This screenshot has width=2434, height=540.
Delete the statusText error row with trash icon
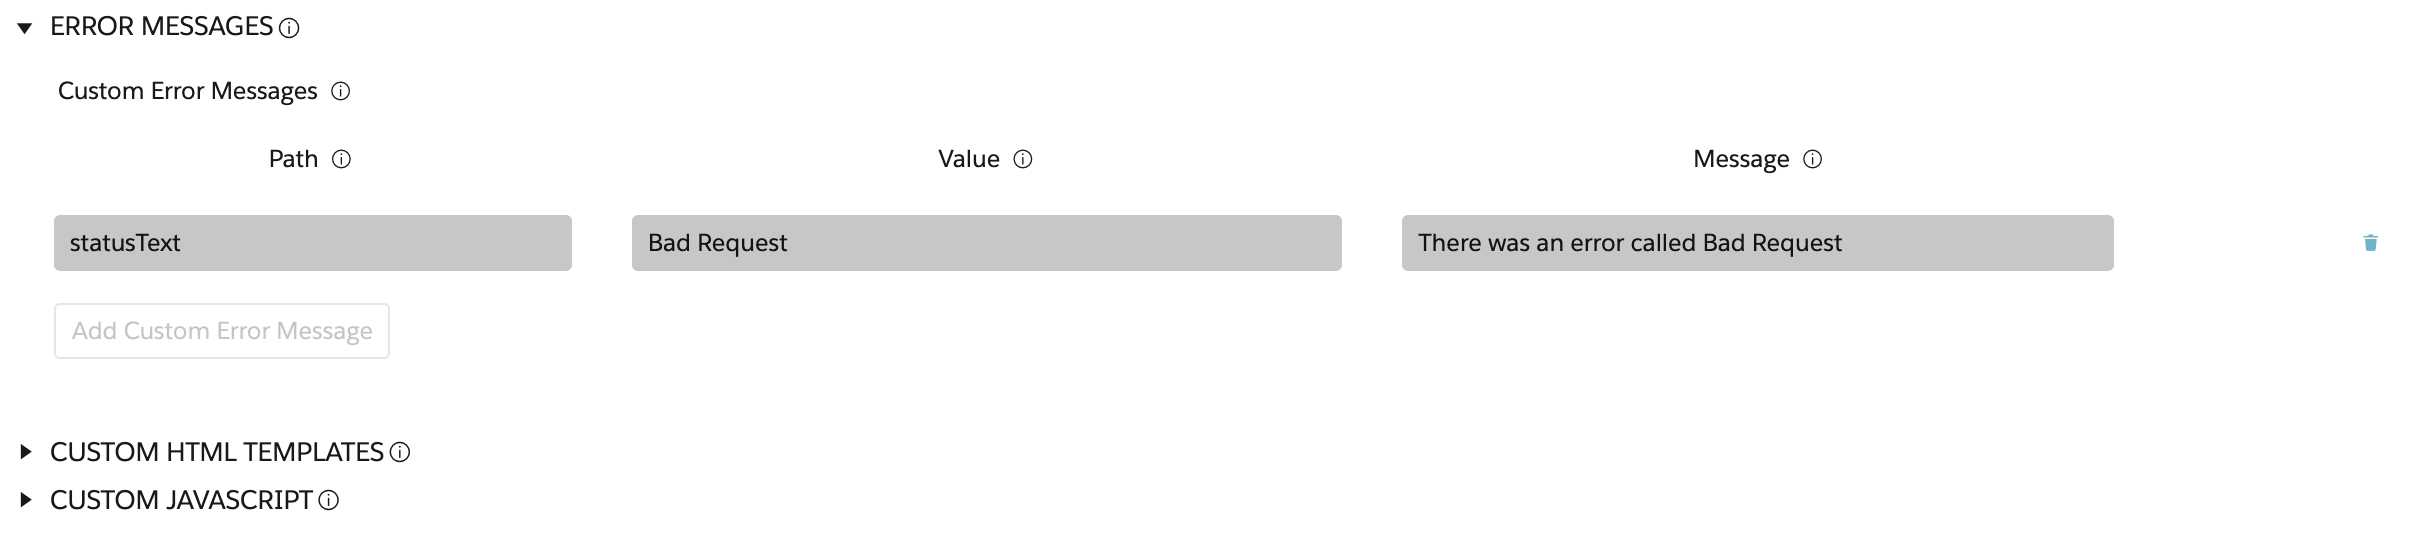pyautogui.click(x=2370, y=243)
